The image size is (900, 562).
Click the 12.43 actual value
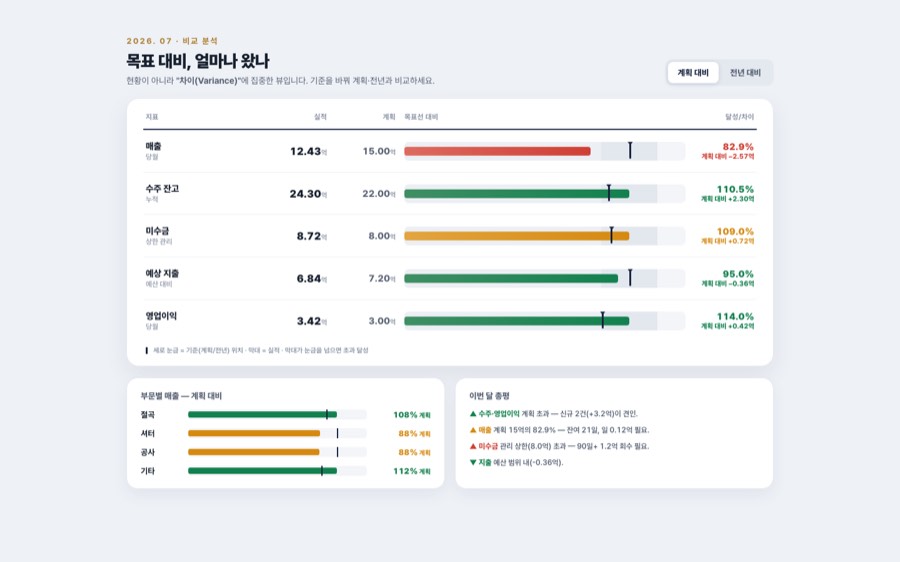click(x=308, y=152)
